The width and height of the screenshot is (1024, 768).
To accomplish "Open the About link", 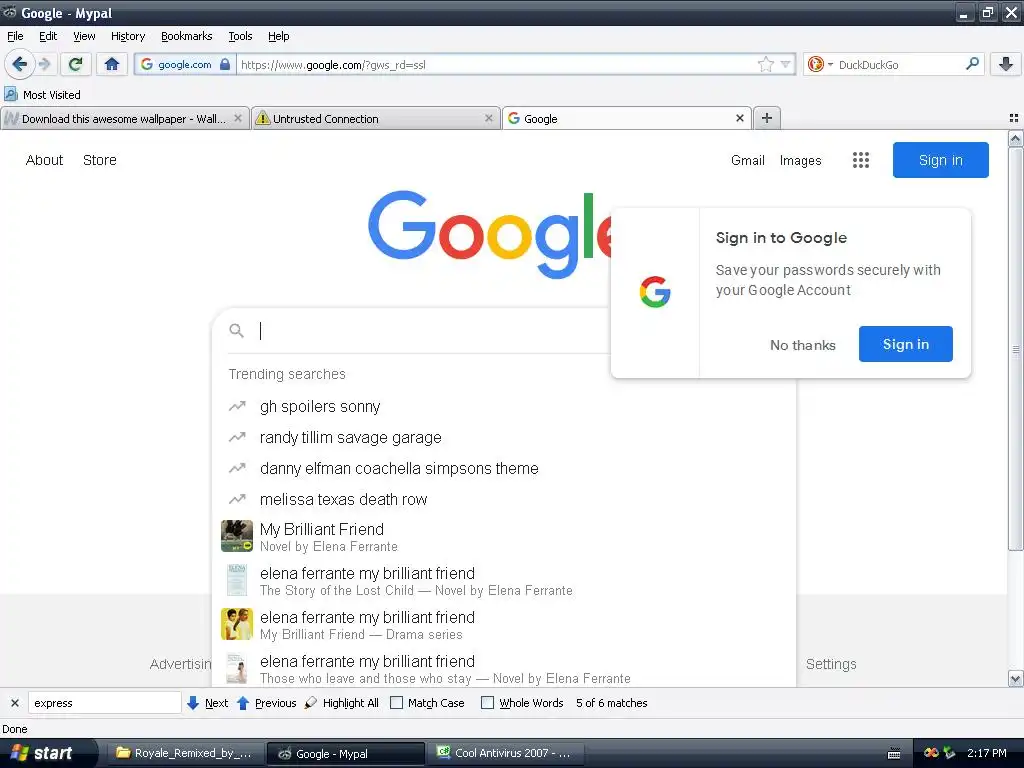I will pyautogui.click(x=44, y=160).
